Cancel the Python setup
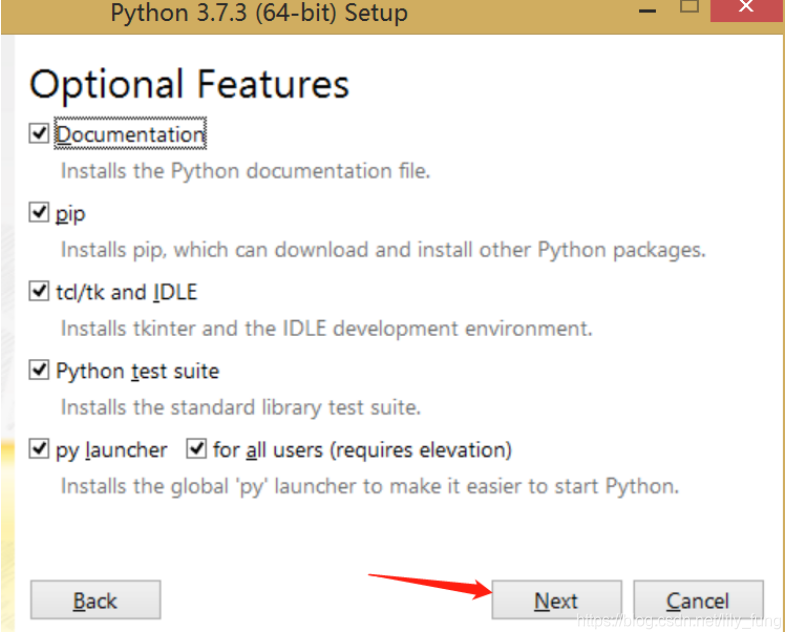This screenshot has width=790, height=639. pos(698,600)
